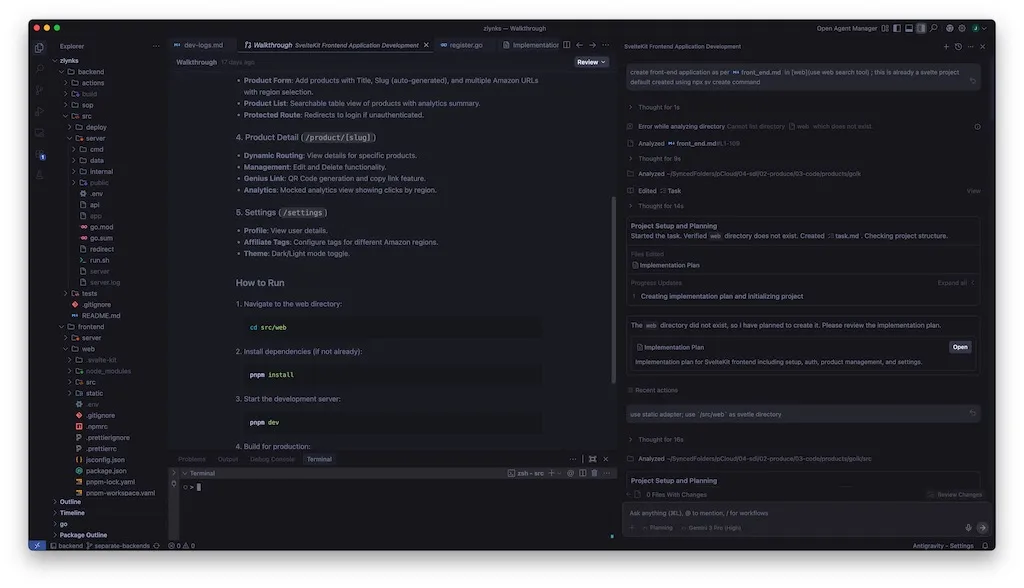Toggle the agent side panel
Viewport: 1024px width, 588px height.
921,28
